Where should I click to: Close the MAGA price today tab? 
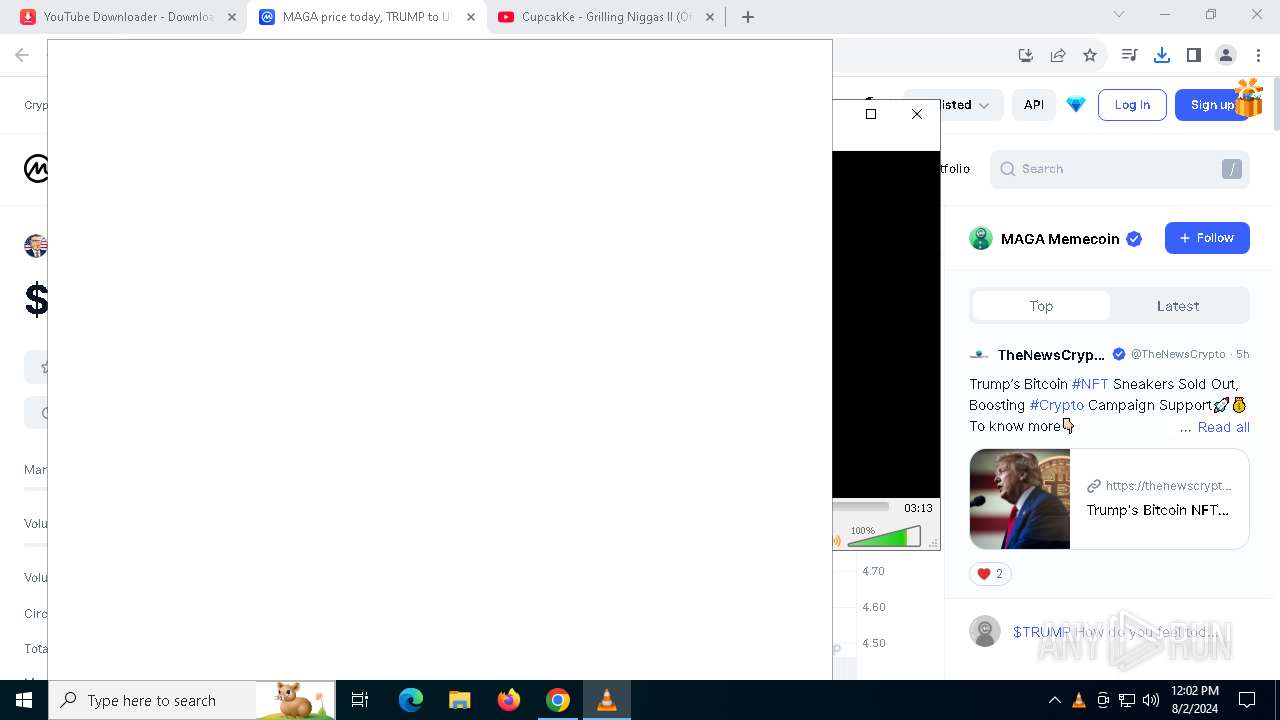click(471, 17)
